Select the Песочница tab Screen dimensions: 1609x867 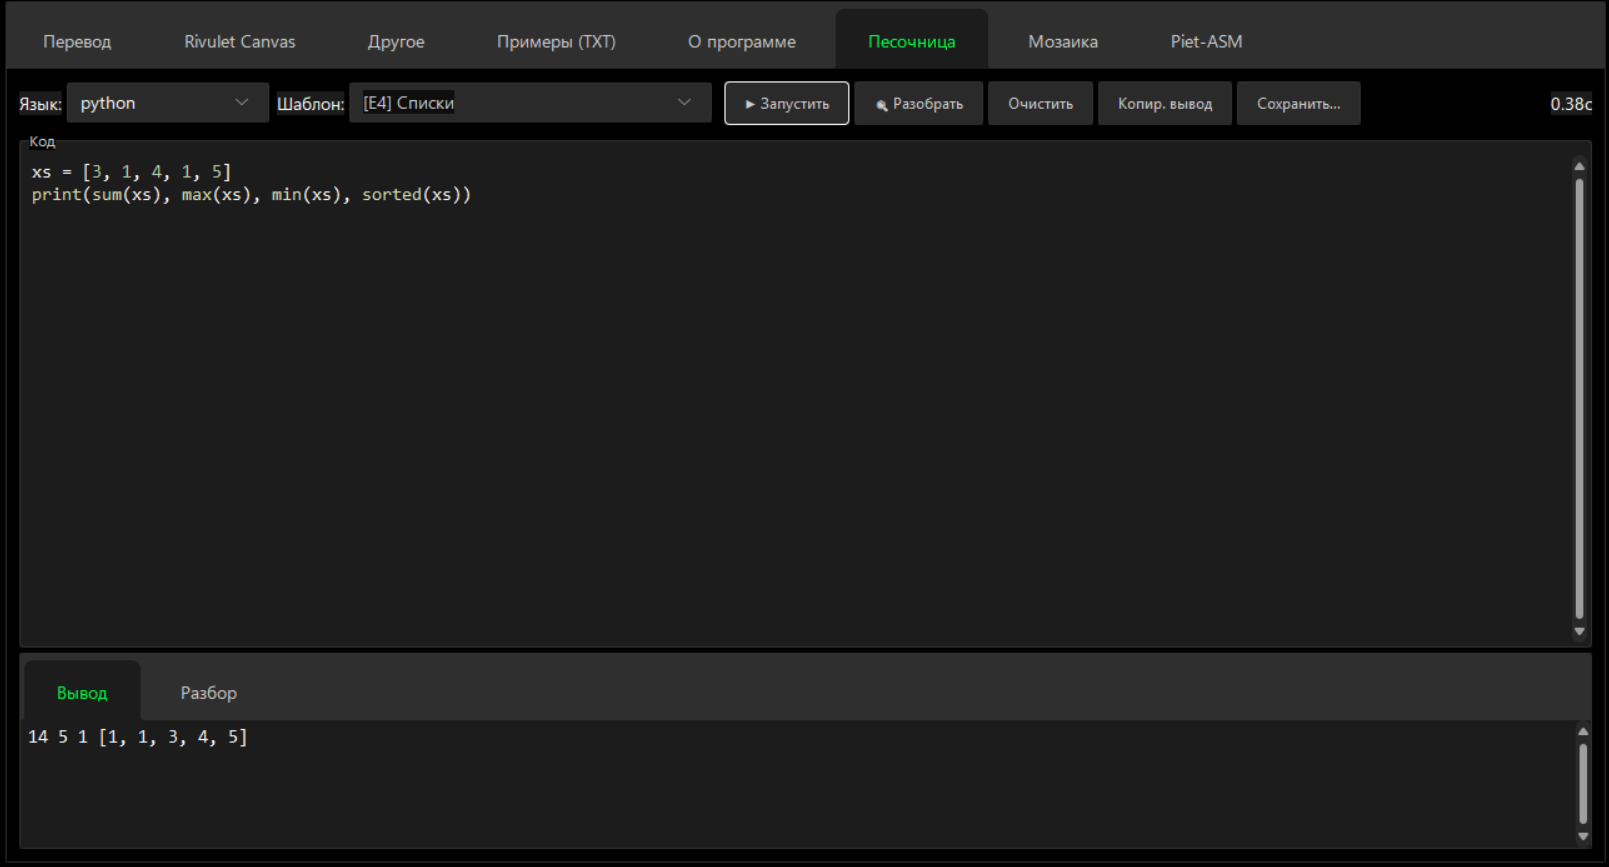click(912, 41)
